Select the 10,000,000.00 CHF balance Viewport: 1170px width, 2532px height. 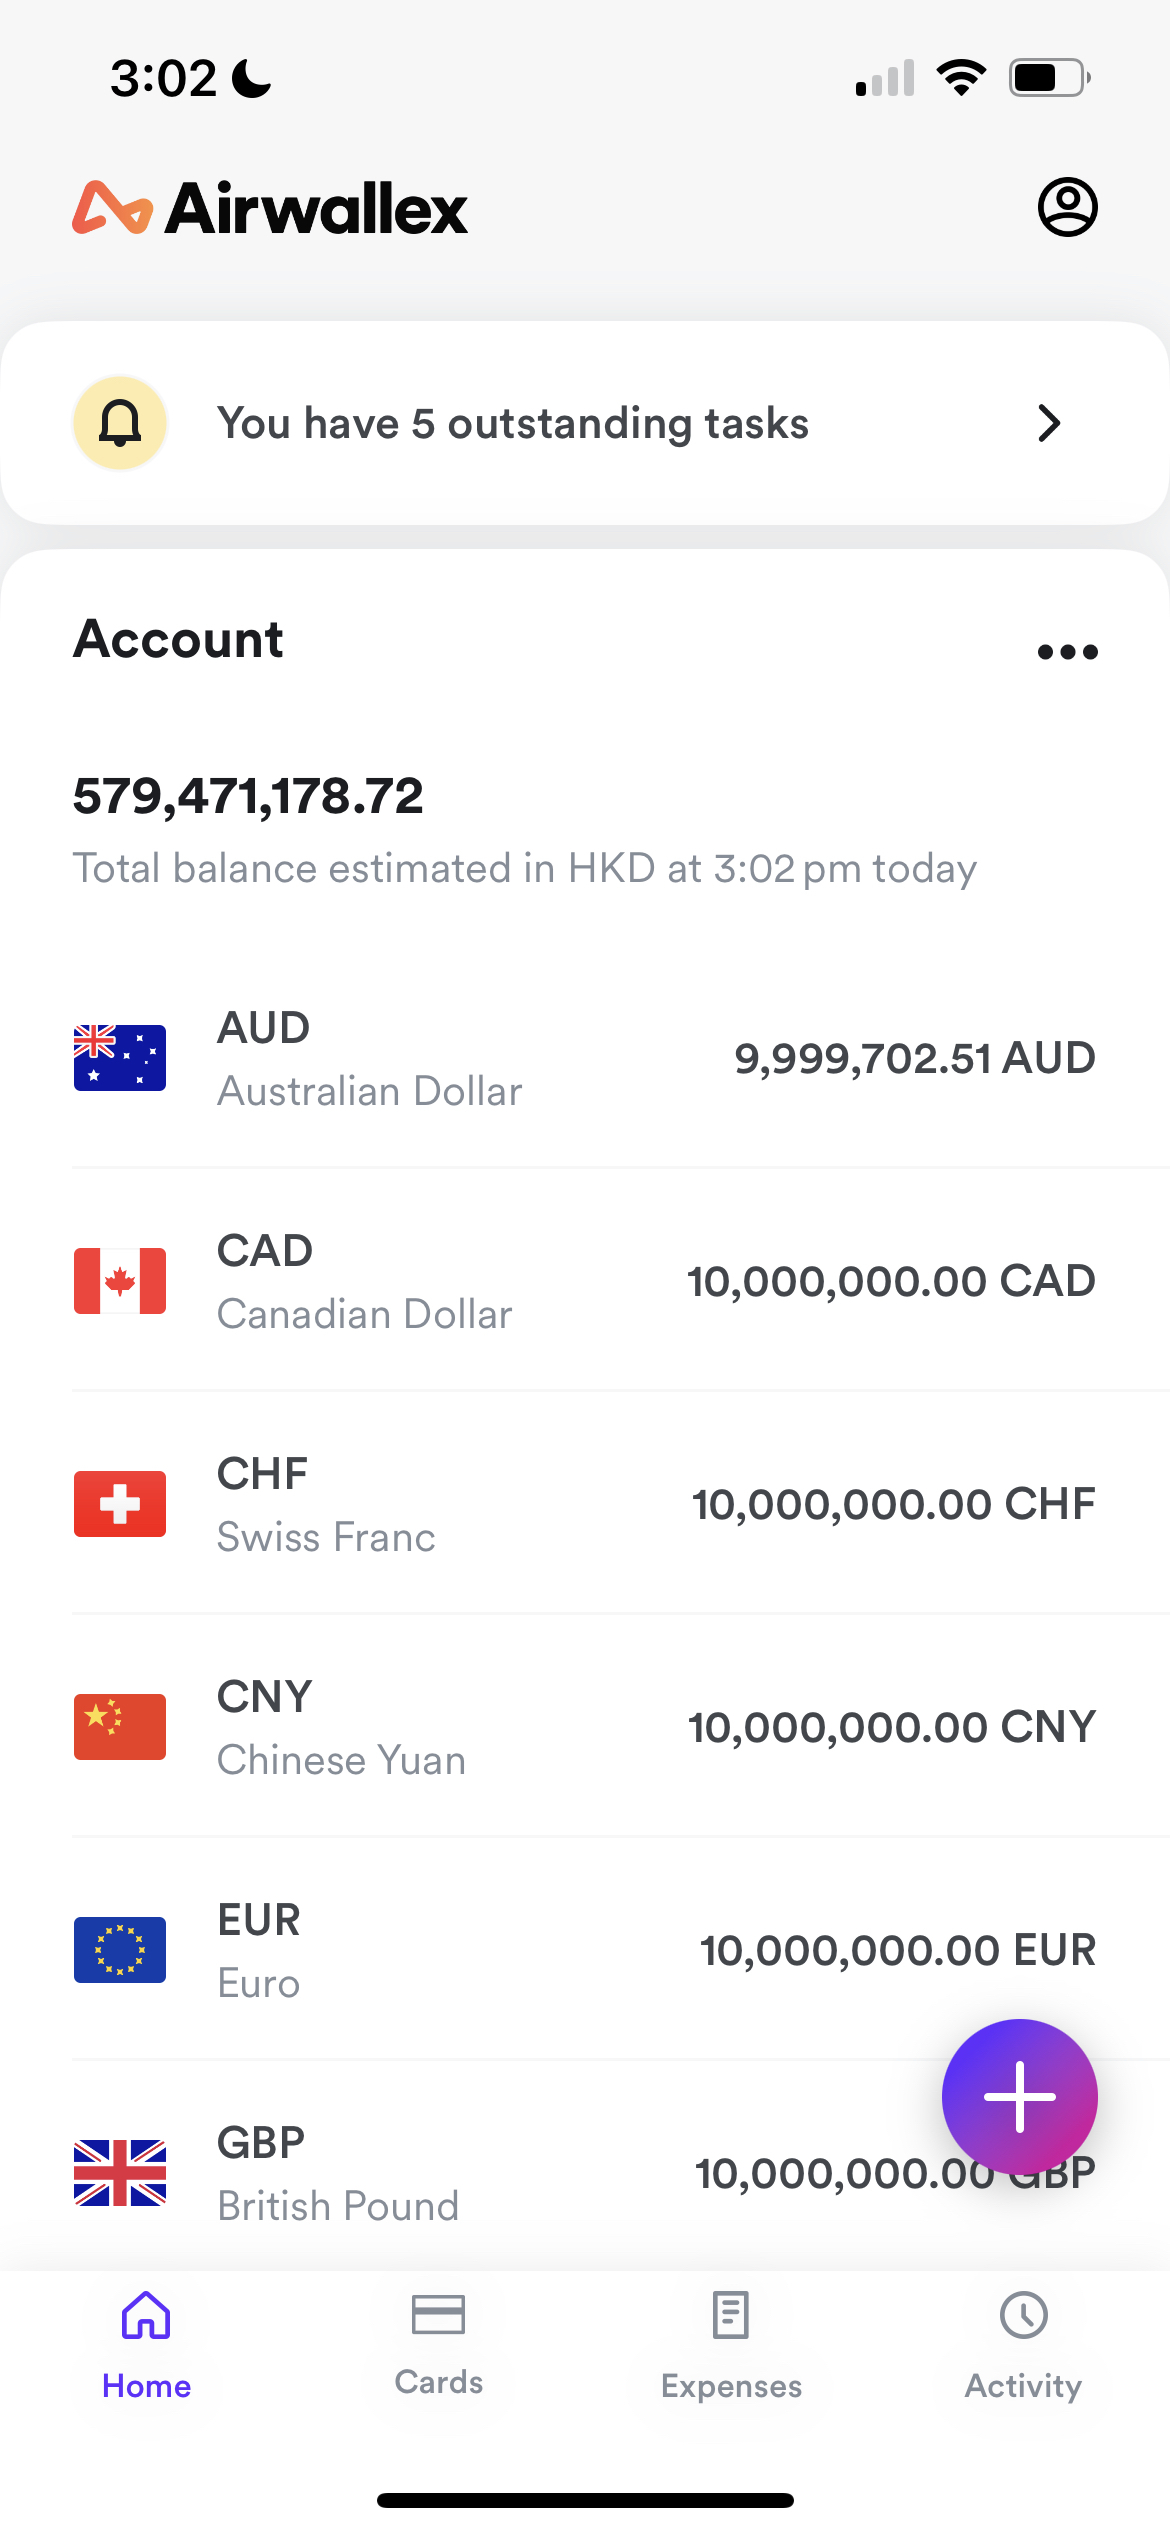click(893, 1504)
